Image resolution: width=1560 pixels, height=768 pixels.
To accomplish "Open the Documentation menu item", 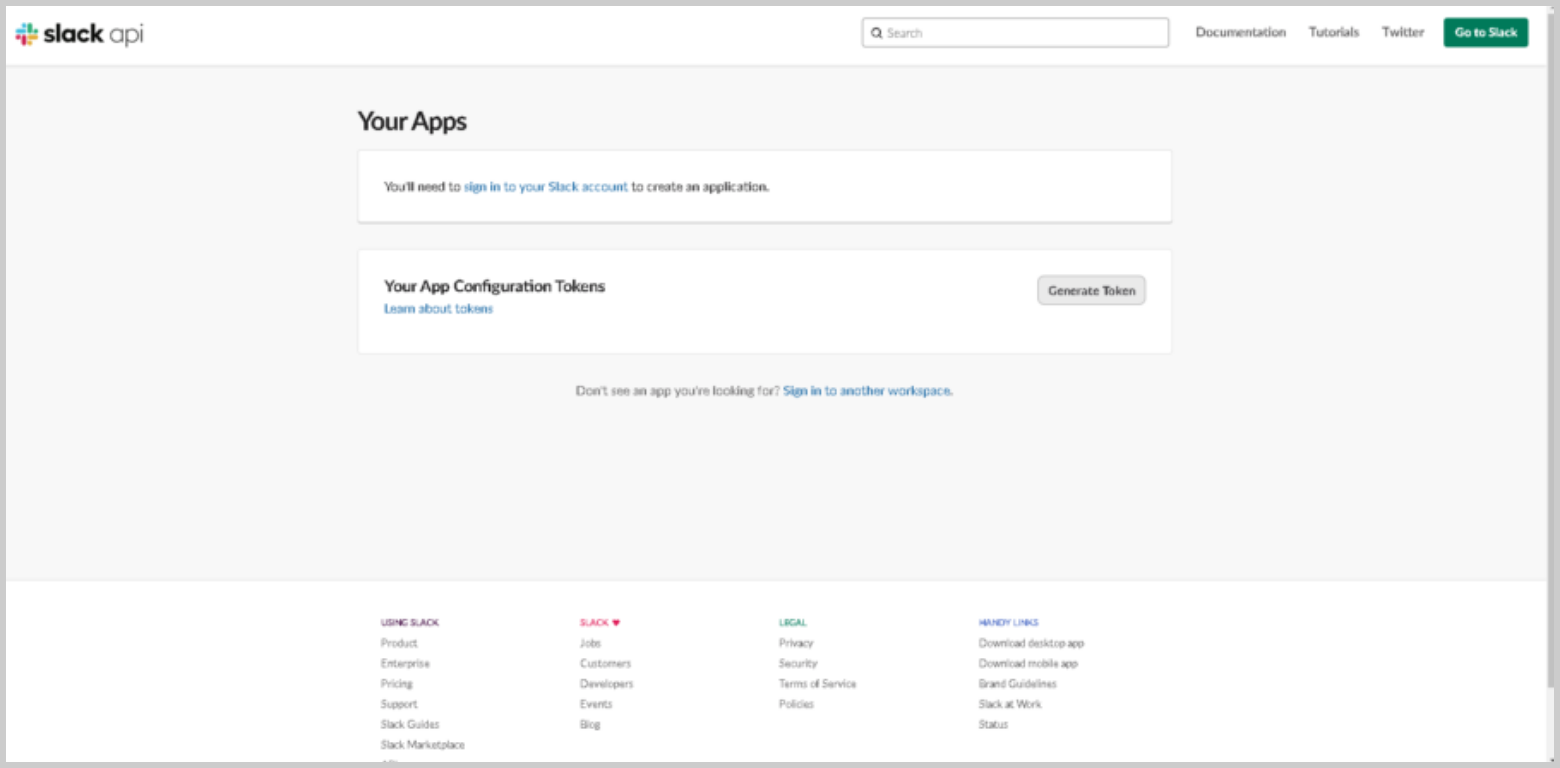I will tap(1240, 32).
